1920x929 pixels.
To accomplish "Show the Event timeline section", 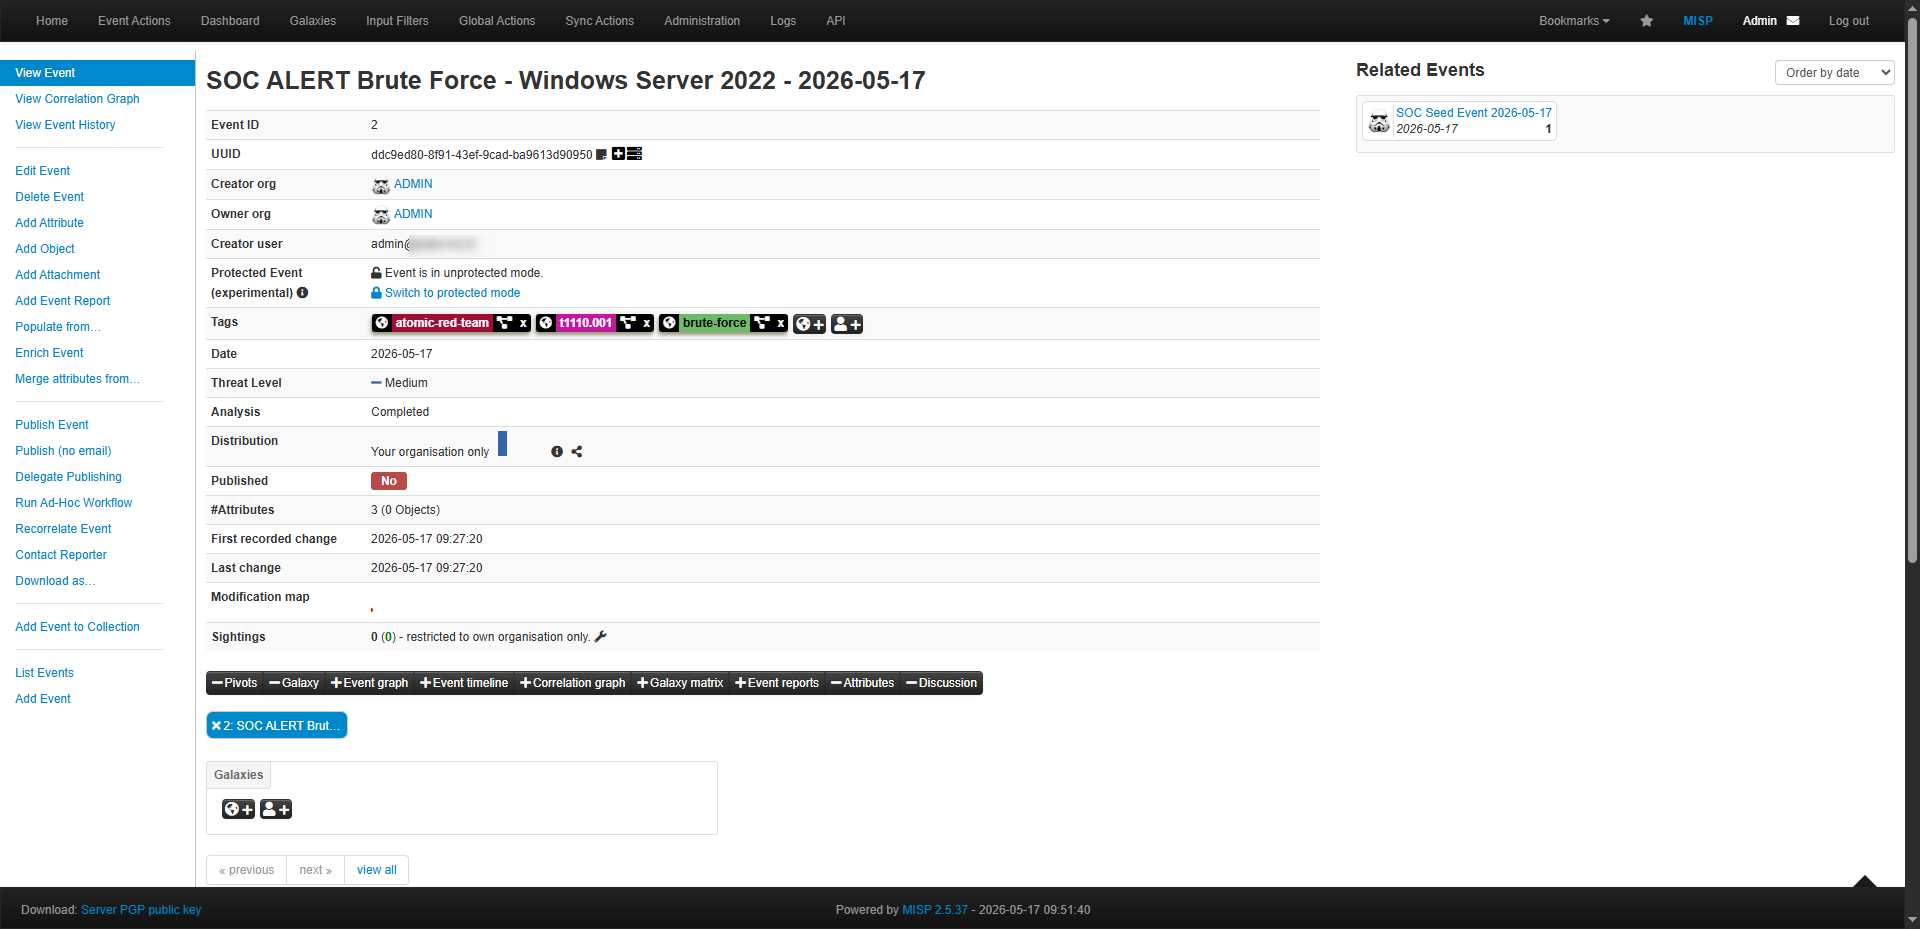I will pyautogui.click(x=464, y=683).
